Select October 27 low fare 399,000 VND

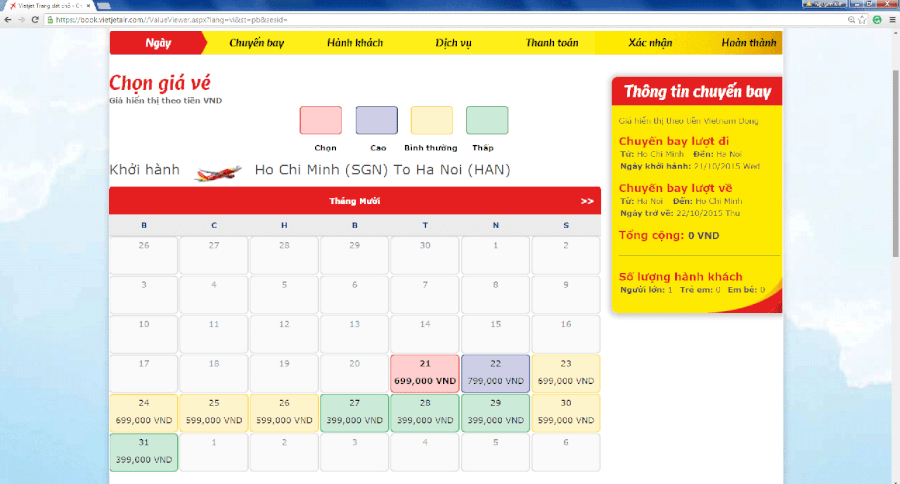point(354,413)
